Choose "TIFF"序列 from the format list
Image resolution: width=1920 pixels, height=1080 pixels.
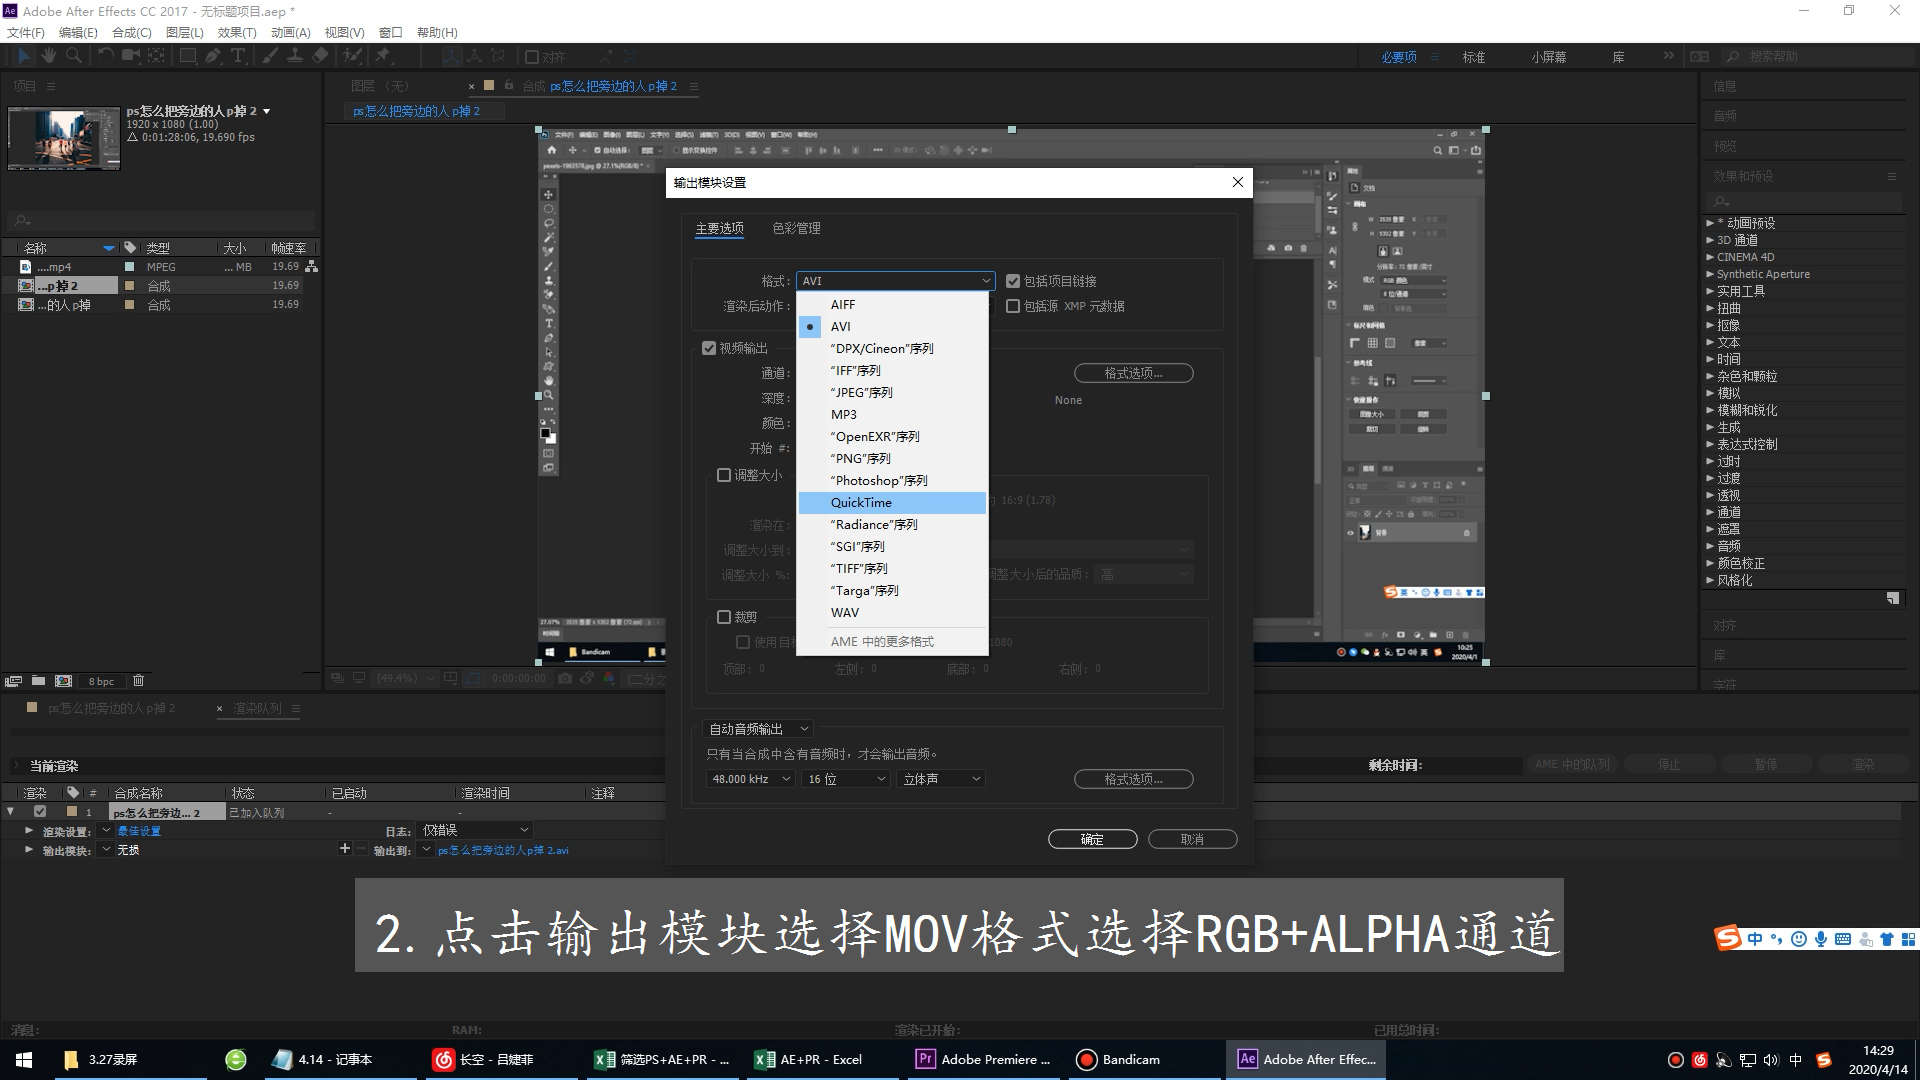pyautogui.click(x=892, y=568)
